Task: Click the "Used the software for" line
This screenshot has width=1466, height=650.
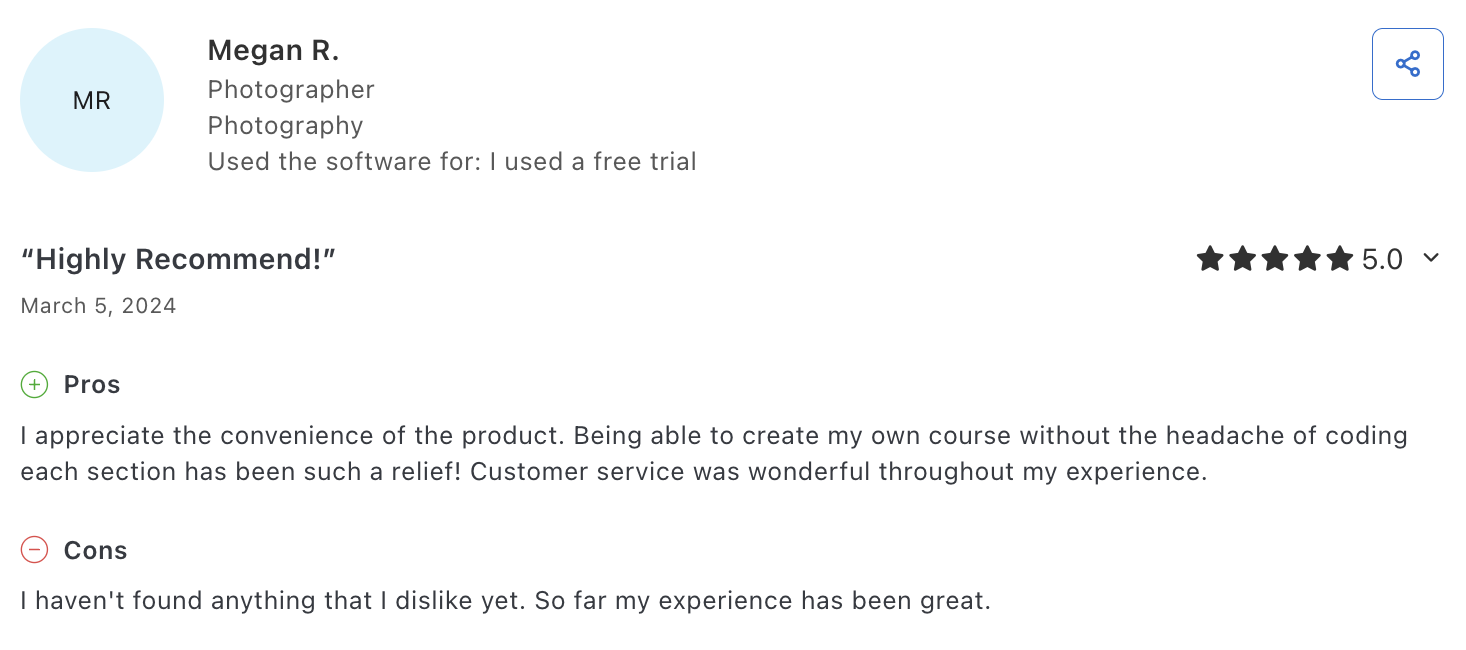Action: [452, 161]
